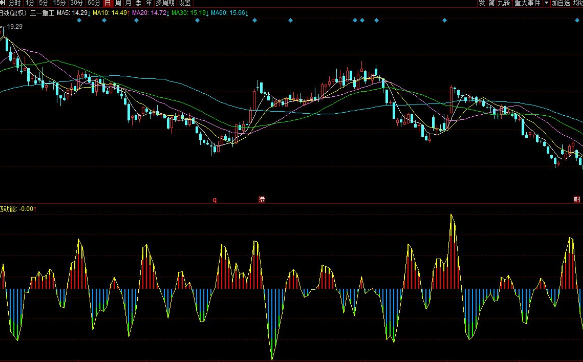583x362 pixels.
Task: Select the 60分 period tab
Action: click(x=94, y=3)
